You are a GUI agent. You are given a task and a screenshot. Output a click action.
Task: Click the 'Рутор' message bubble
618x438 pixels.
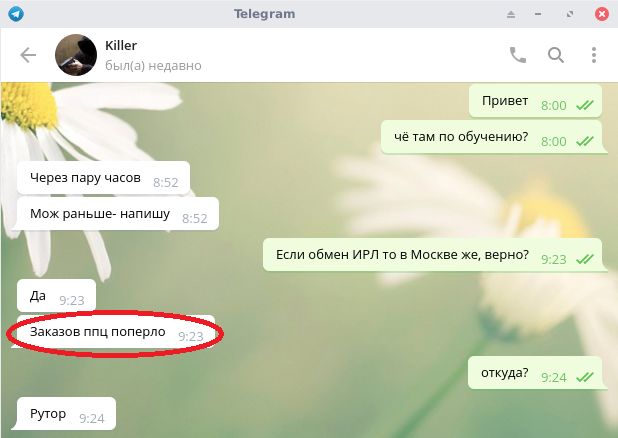(66, 414)
